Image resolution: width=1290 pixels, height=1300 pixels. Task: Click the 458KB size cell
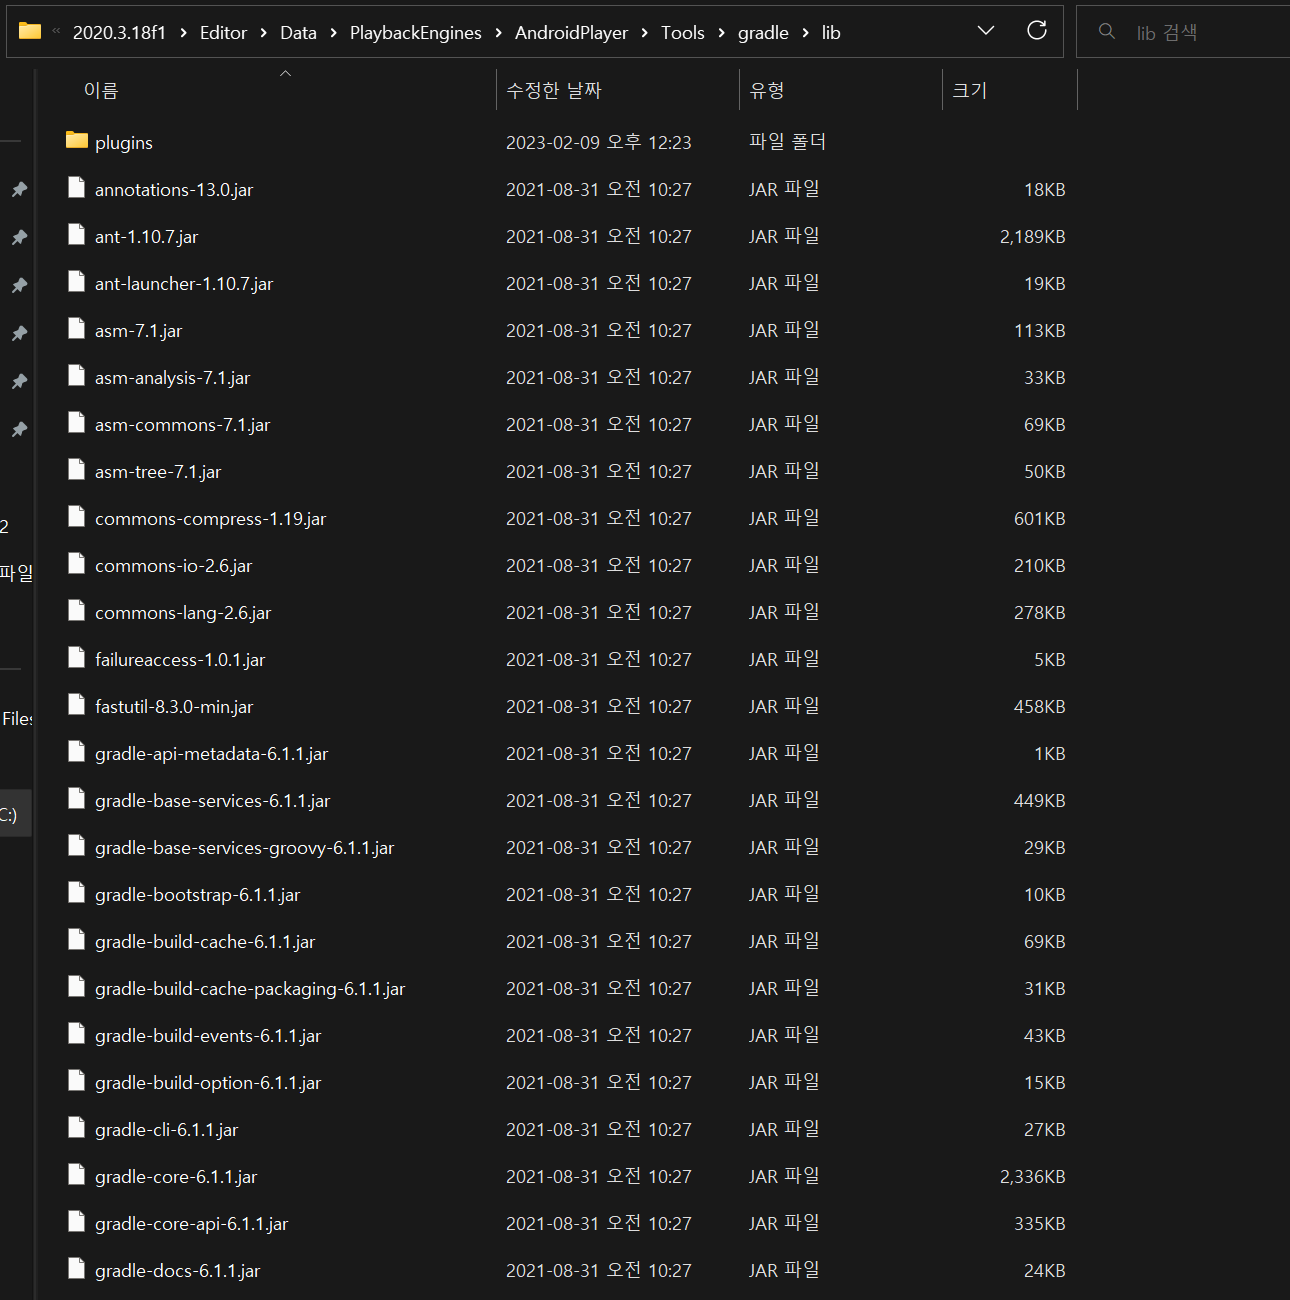pyautogui.click(x=1039, y=707)
